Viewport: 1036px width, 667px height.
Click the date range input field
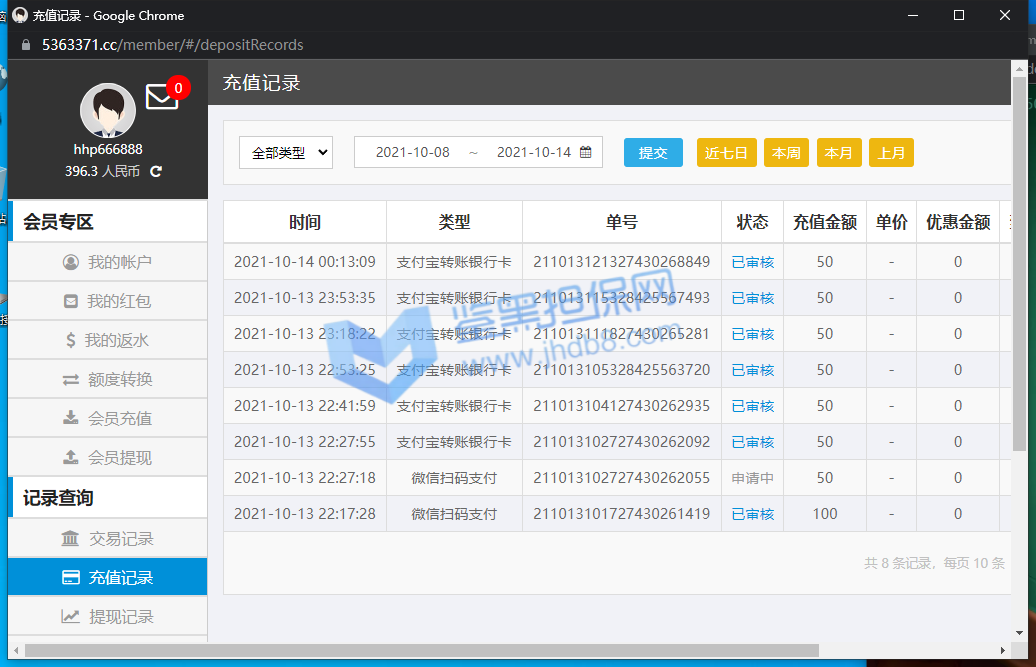pyautogui.click(x=470, y=152)
